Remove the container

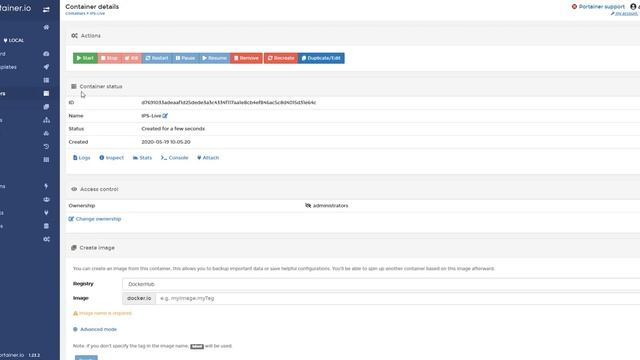pos(247,58)
